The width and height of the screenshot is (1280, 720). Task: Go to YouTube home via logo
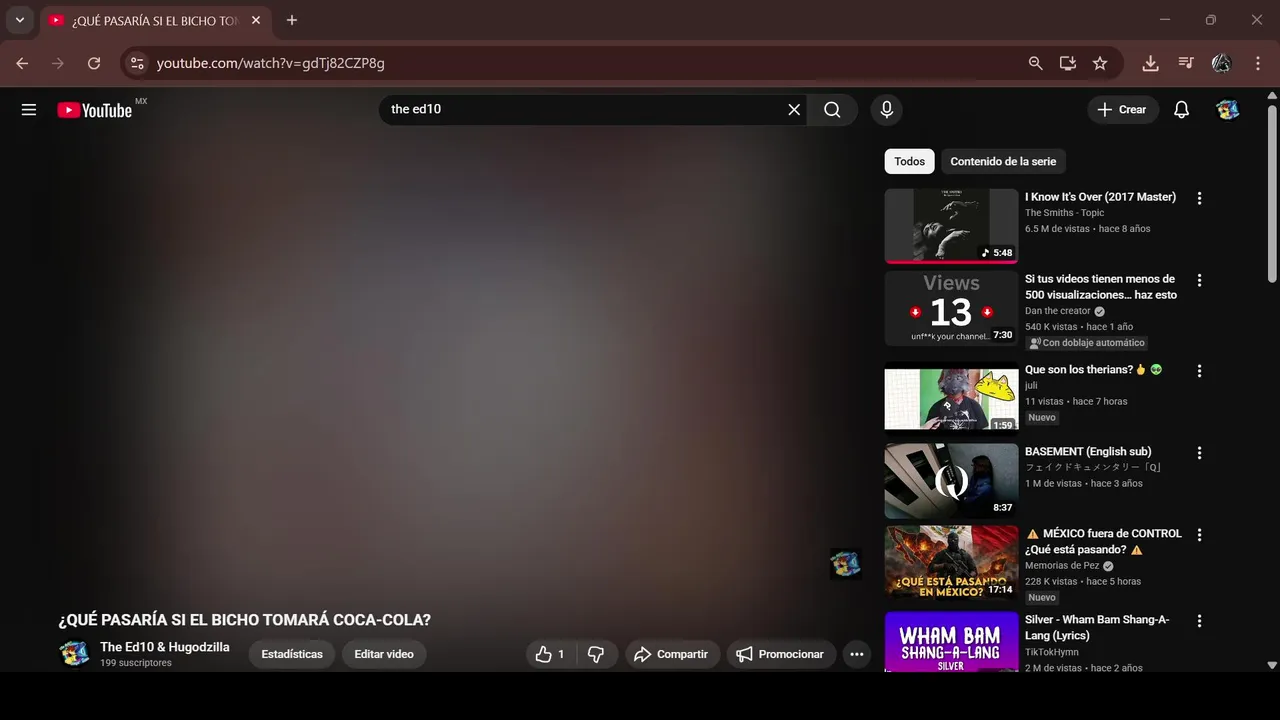(x=95, y=110)
